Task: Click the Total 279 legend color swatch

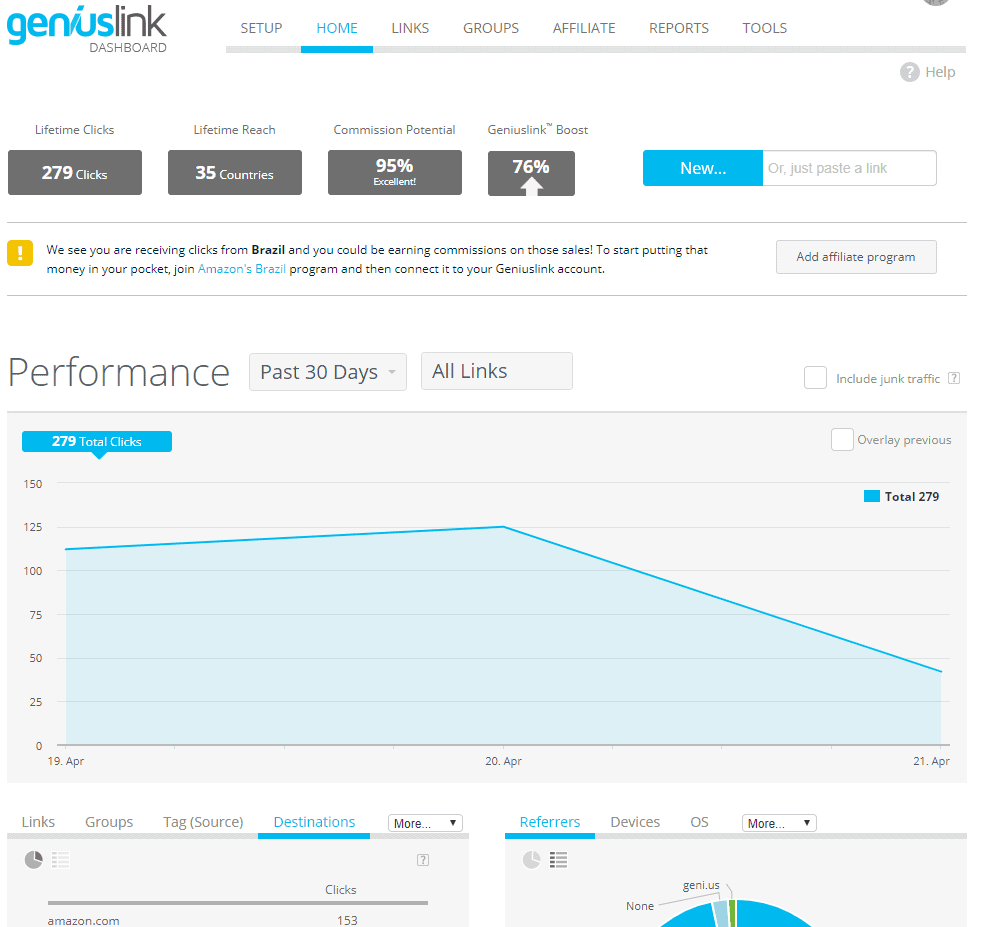Action: click(x=872, y=496)
